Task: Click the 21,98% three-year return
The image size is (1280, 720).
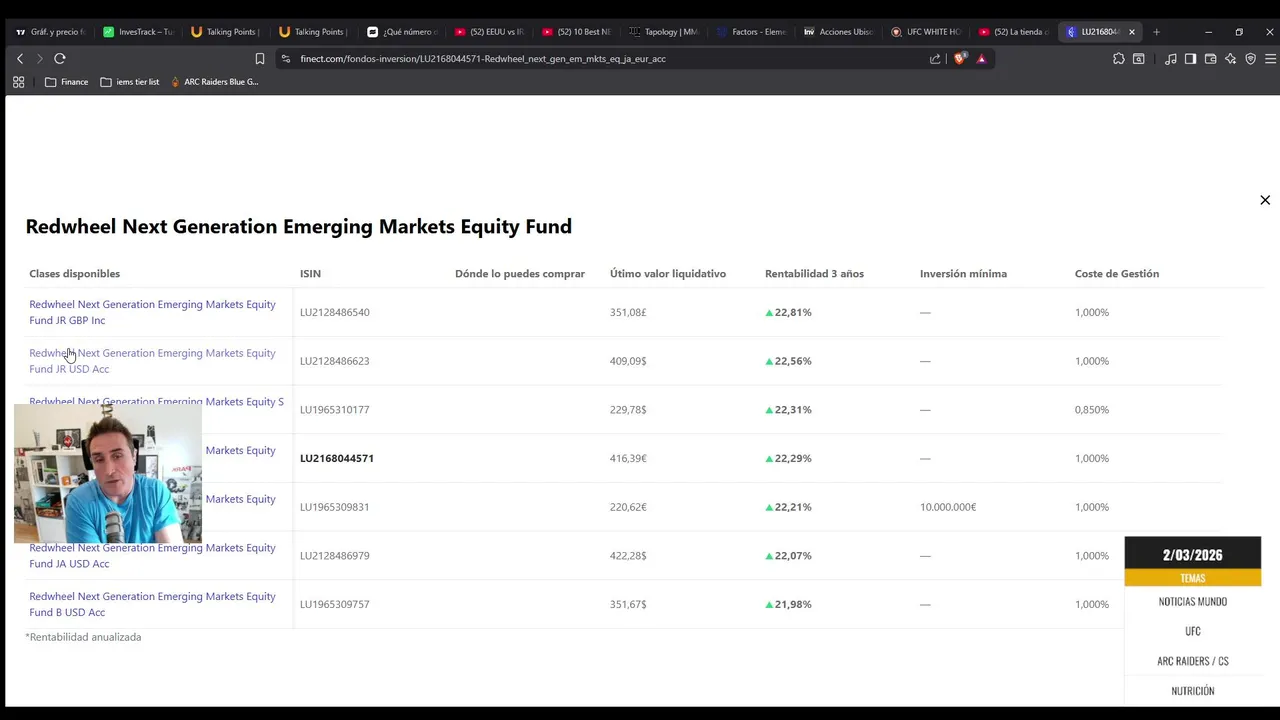Action: (x=789, y=604)
